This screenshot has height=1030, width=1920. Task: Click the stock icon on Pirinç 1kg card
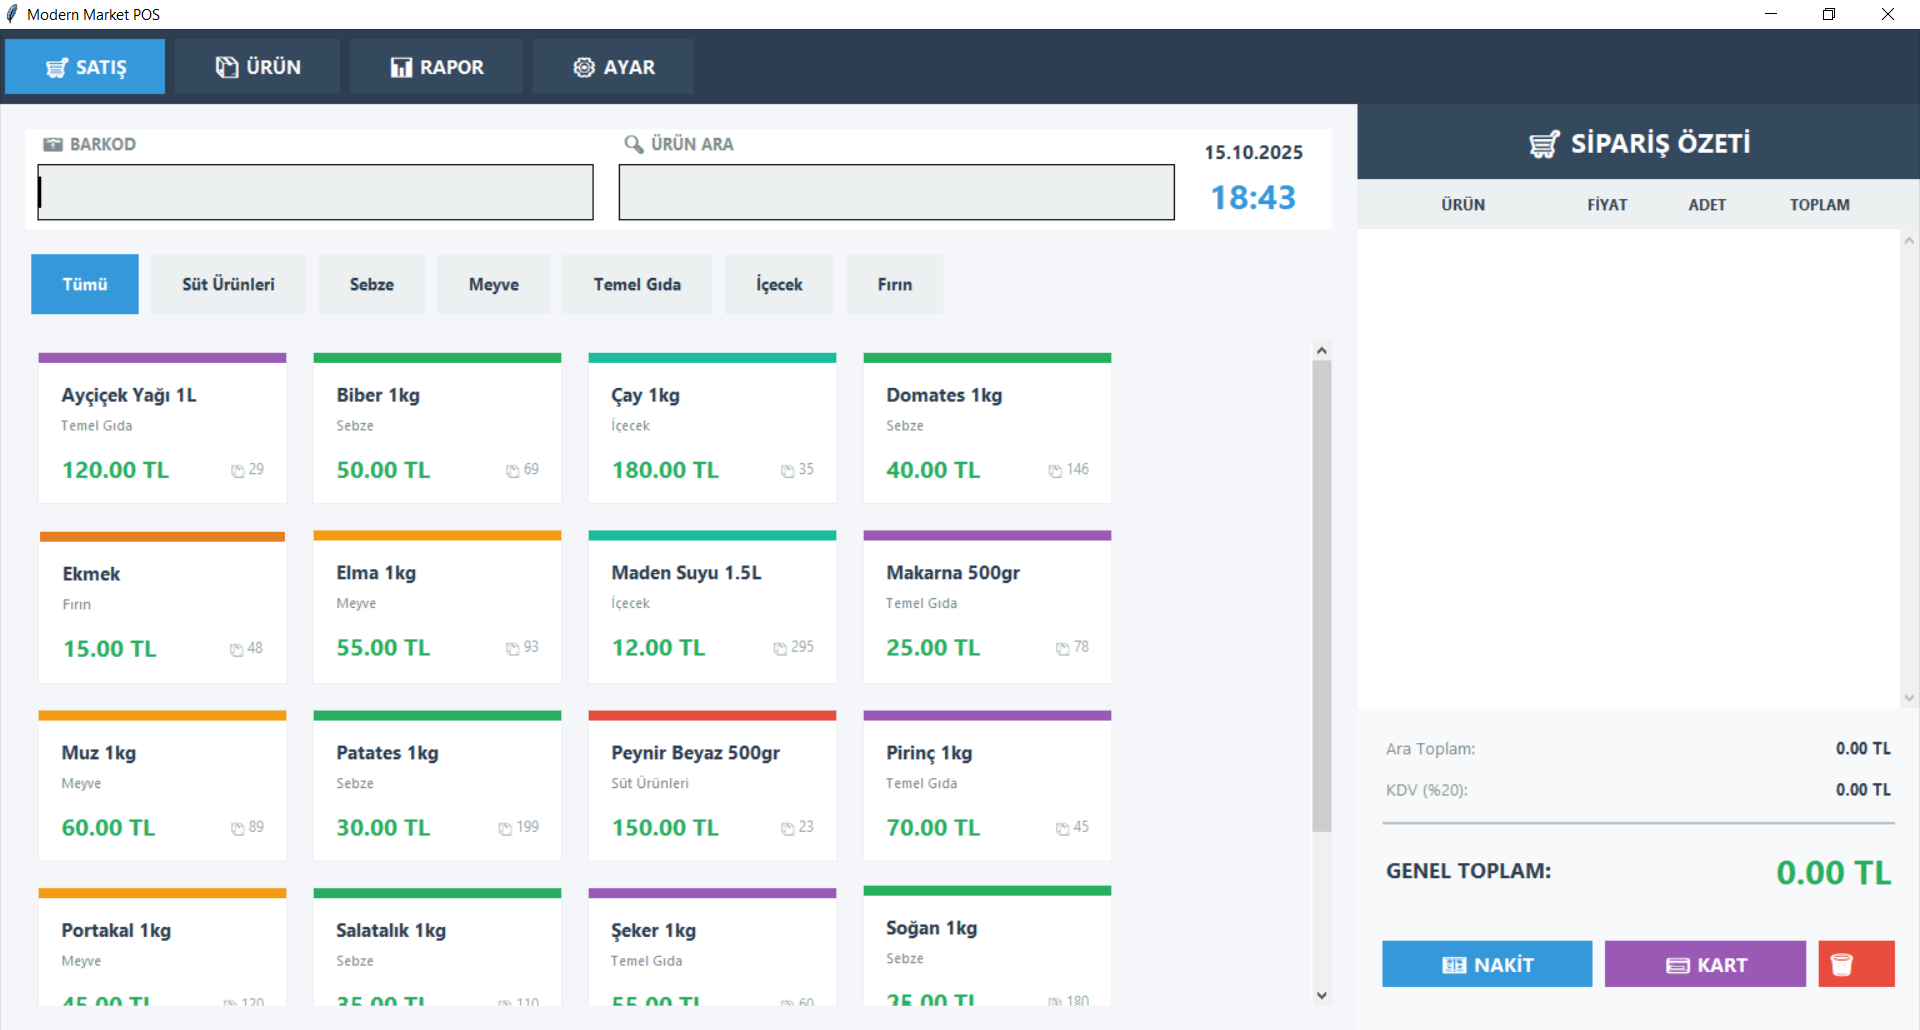pos(1063,829)
